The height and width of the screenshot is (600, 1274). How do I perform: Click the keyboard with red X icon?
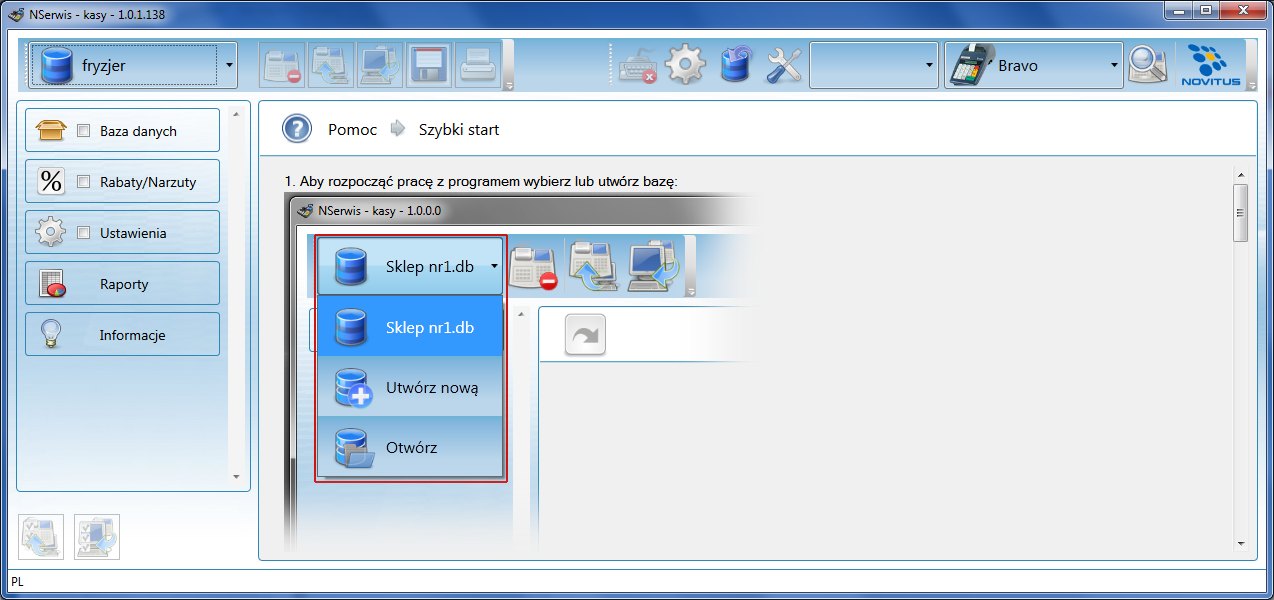pos(637,66)
